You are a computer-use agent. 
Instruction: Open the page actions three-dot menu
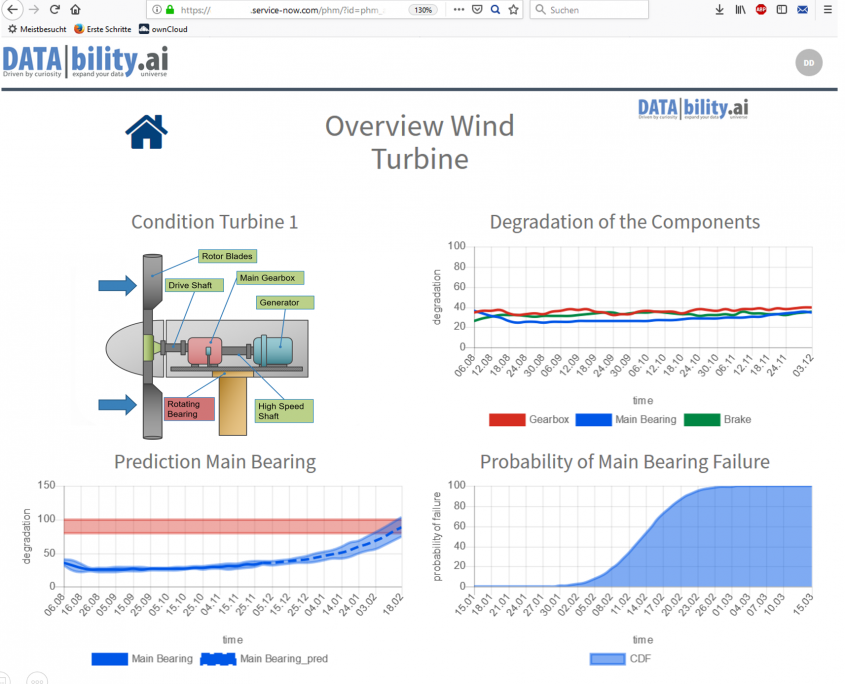pyautogui.click(x=459, y=10)
